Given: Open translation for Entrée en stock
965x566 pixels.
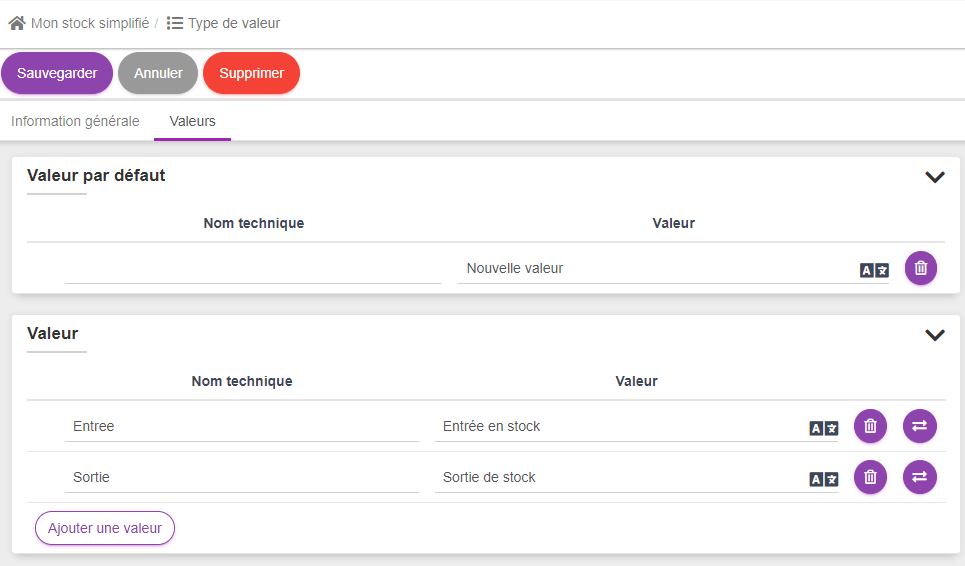Looking at the screenshot, I should tap(823, 428).
